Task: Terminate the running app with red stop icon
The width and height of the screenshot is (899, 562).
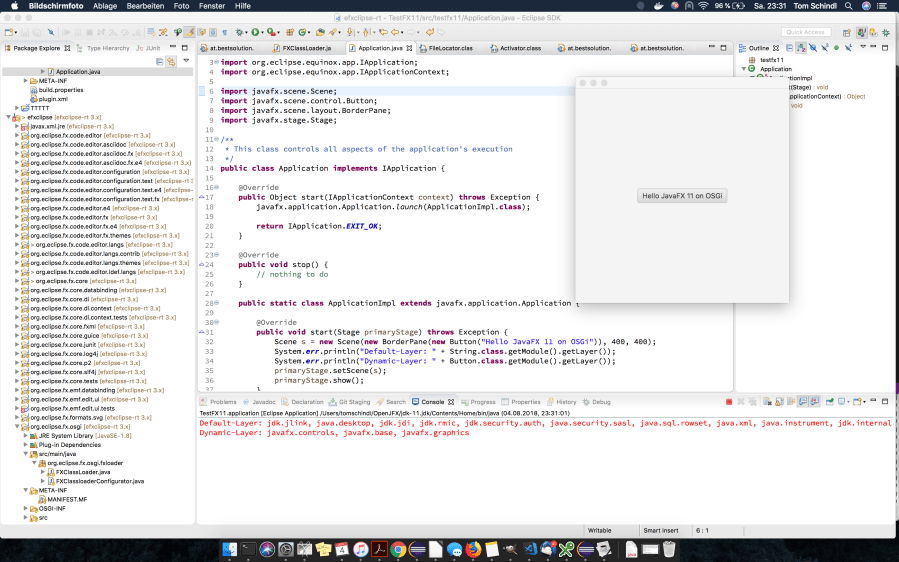Action: point(728,402)
